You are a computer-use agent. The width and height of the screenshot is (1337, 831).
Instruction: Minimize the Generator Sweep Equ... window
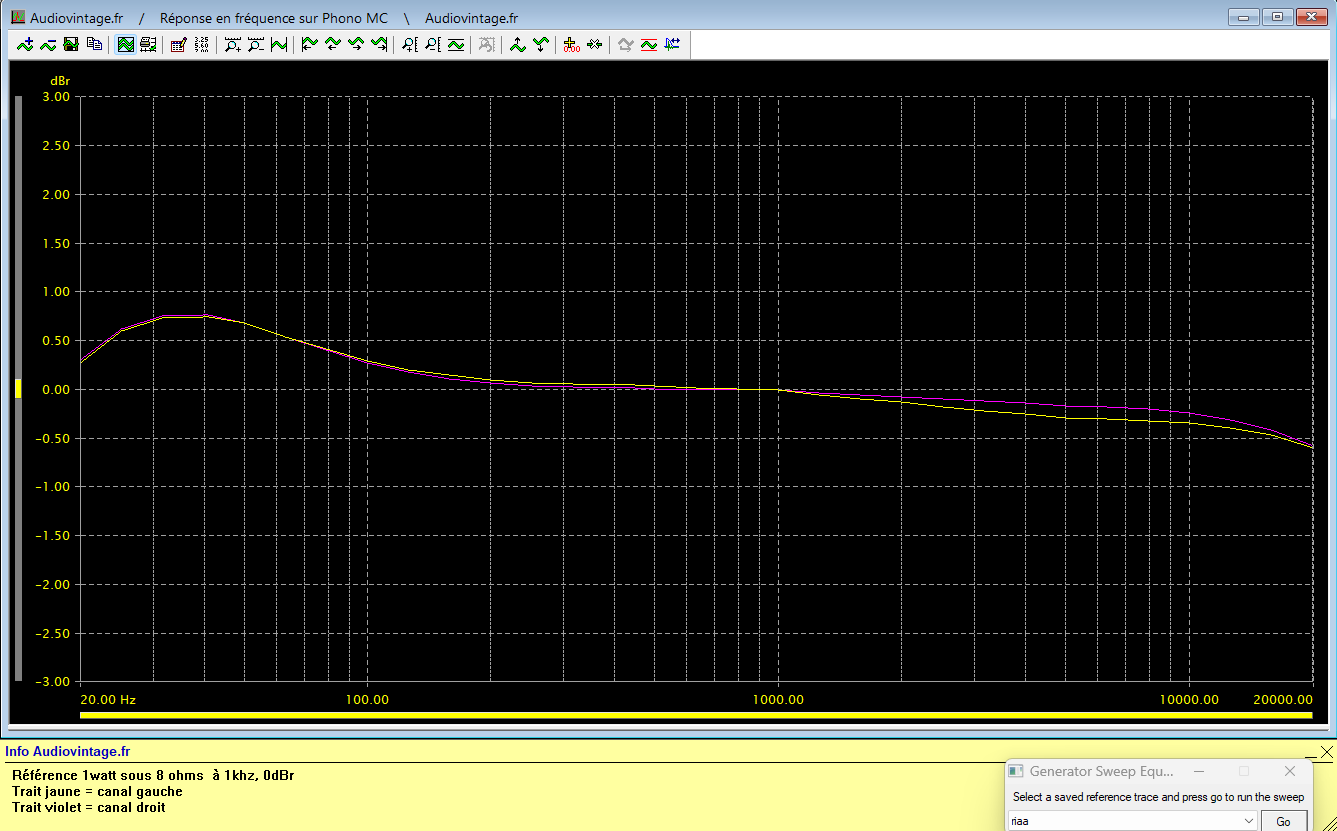pyautogui.click(x=1200, y=771)
